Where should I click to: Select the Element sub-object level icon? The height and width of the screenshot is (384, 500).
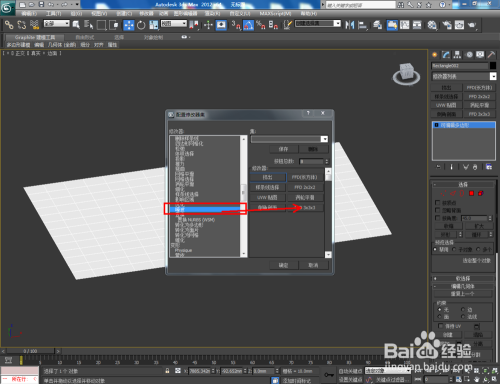coord(481,193)
